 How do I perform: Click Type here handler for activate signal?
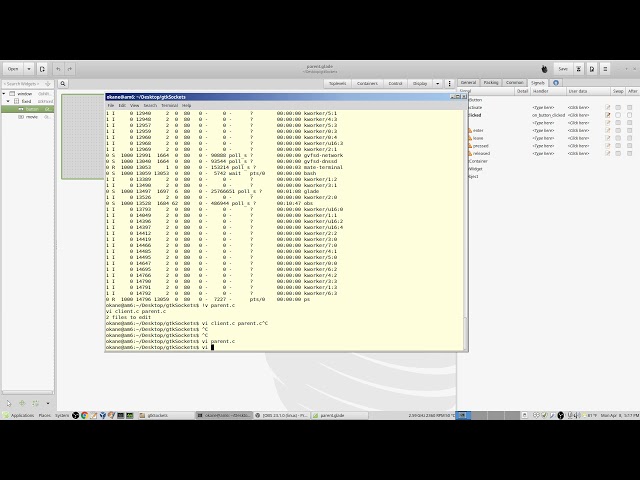pos(543,107)
